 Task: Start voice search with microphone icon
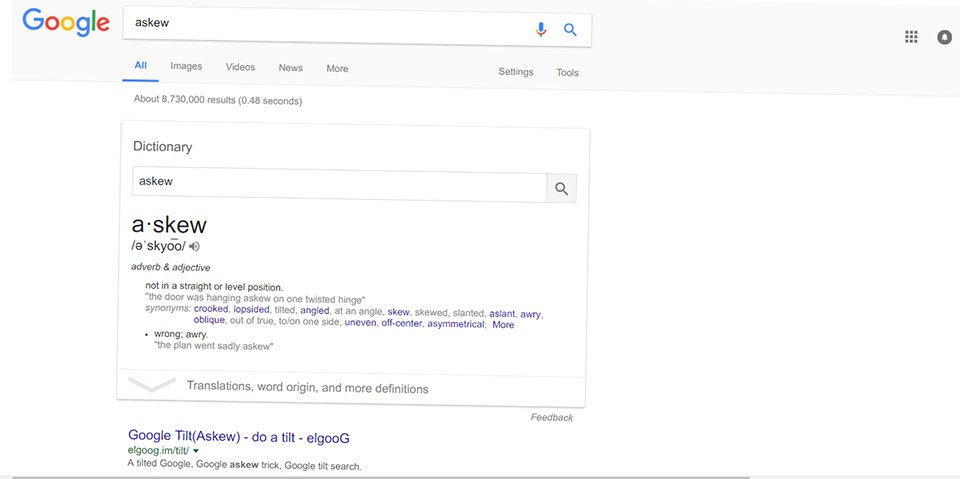(x=541, y=29)
